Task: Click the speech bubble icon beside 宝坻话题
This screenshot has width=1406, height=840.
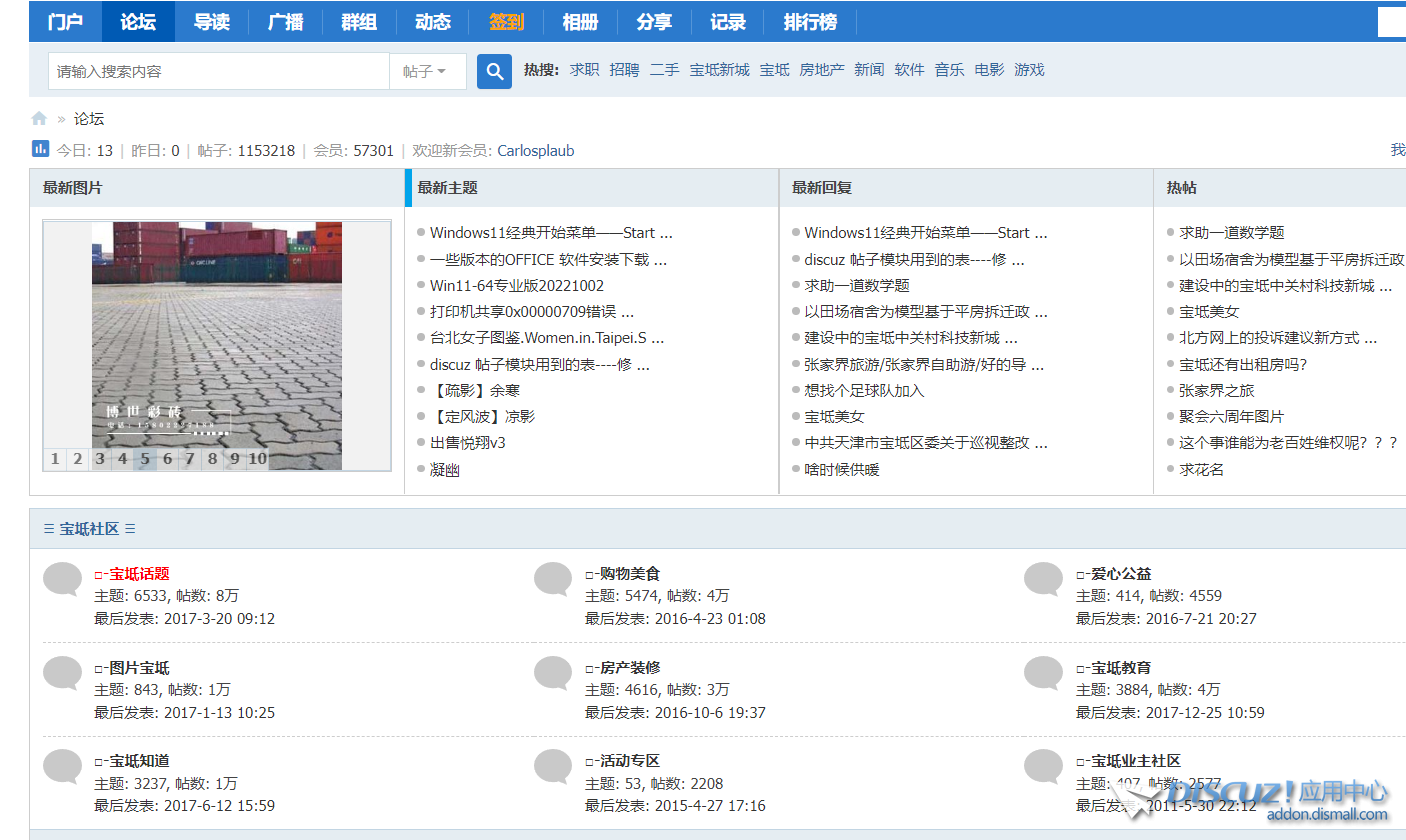Action: pyautogui.click(x=62, y=579)
